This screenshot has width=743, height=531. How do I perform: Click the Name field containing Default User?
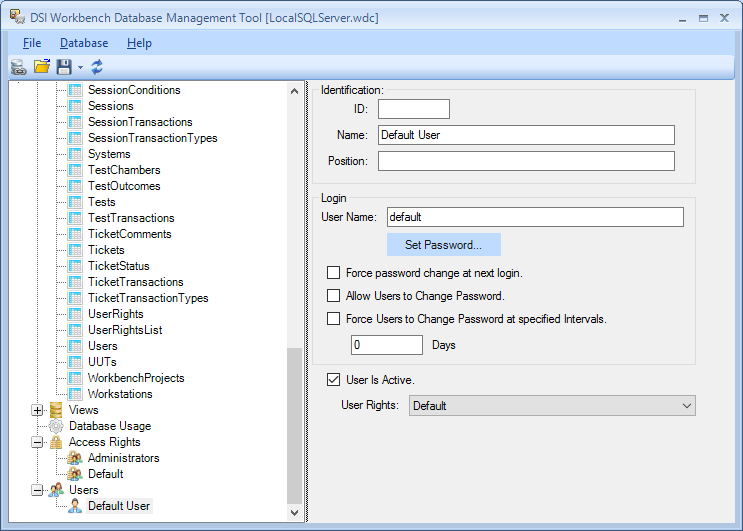[x=526, y=135]
